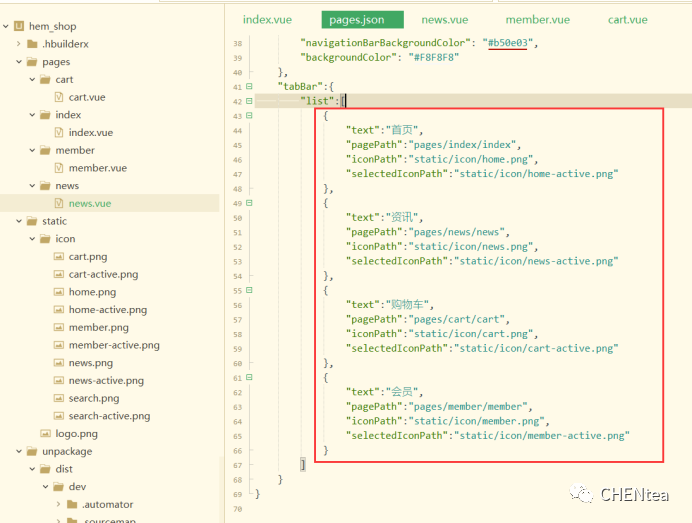
Task: Toggle code fold marker at line 49
Action: tap(249, 203)
